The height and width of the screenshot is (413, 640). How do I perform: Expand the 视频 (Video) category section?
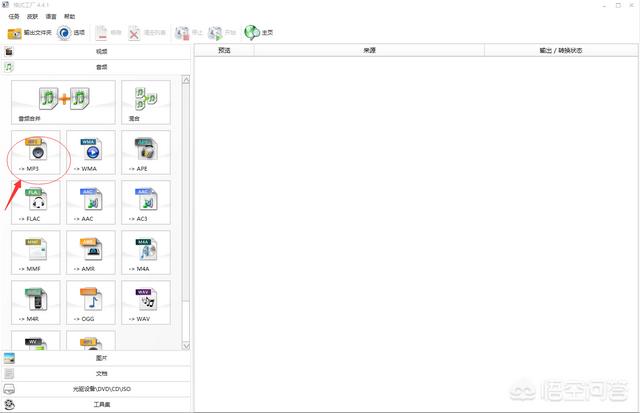tap(100, 51)
